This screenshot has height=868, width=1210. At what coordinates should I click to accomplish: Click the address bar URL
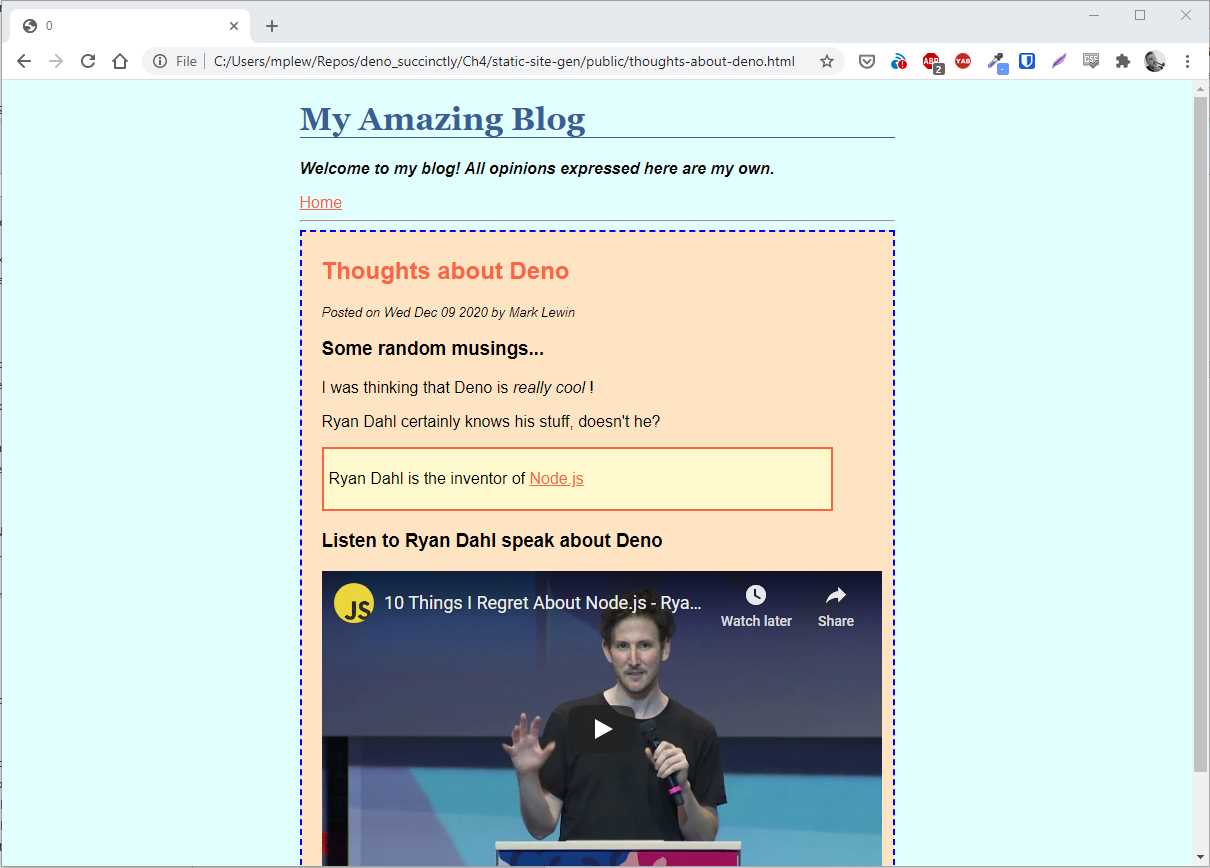click(504, 61)
